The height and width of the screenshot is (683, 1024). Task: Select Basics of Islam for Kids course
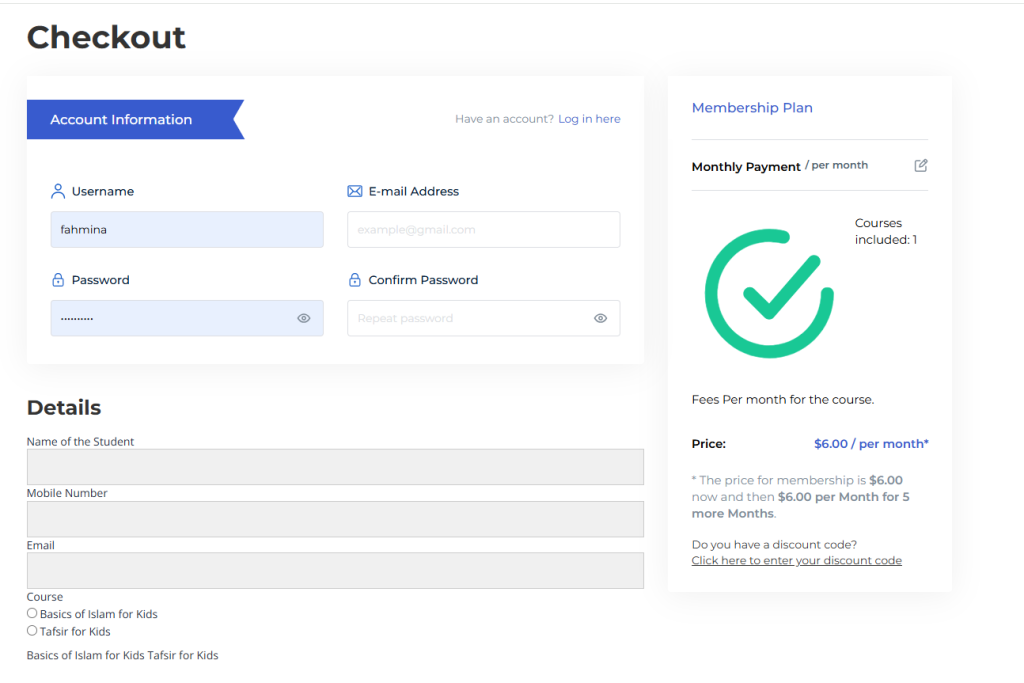[32, 614]
